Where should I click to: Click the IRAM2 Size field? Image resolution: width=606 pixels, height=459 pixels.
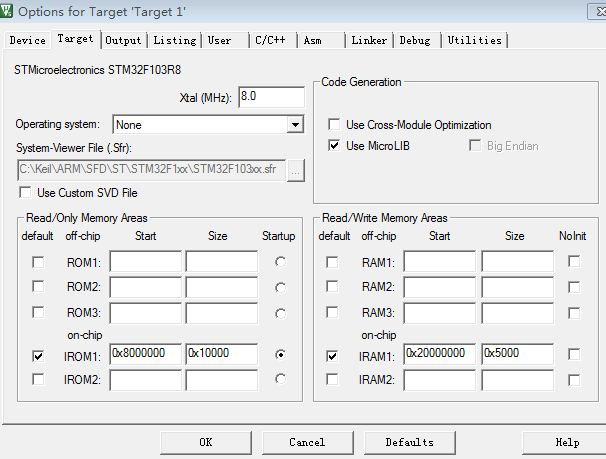pyautogui.click(x=517, y=380)
